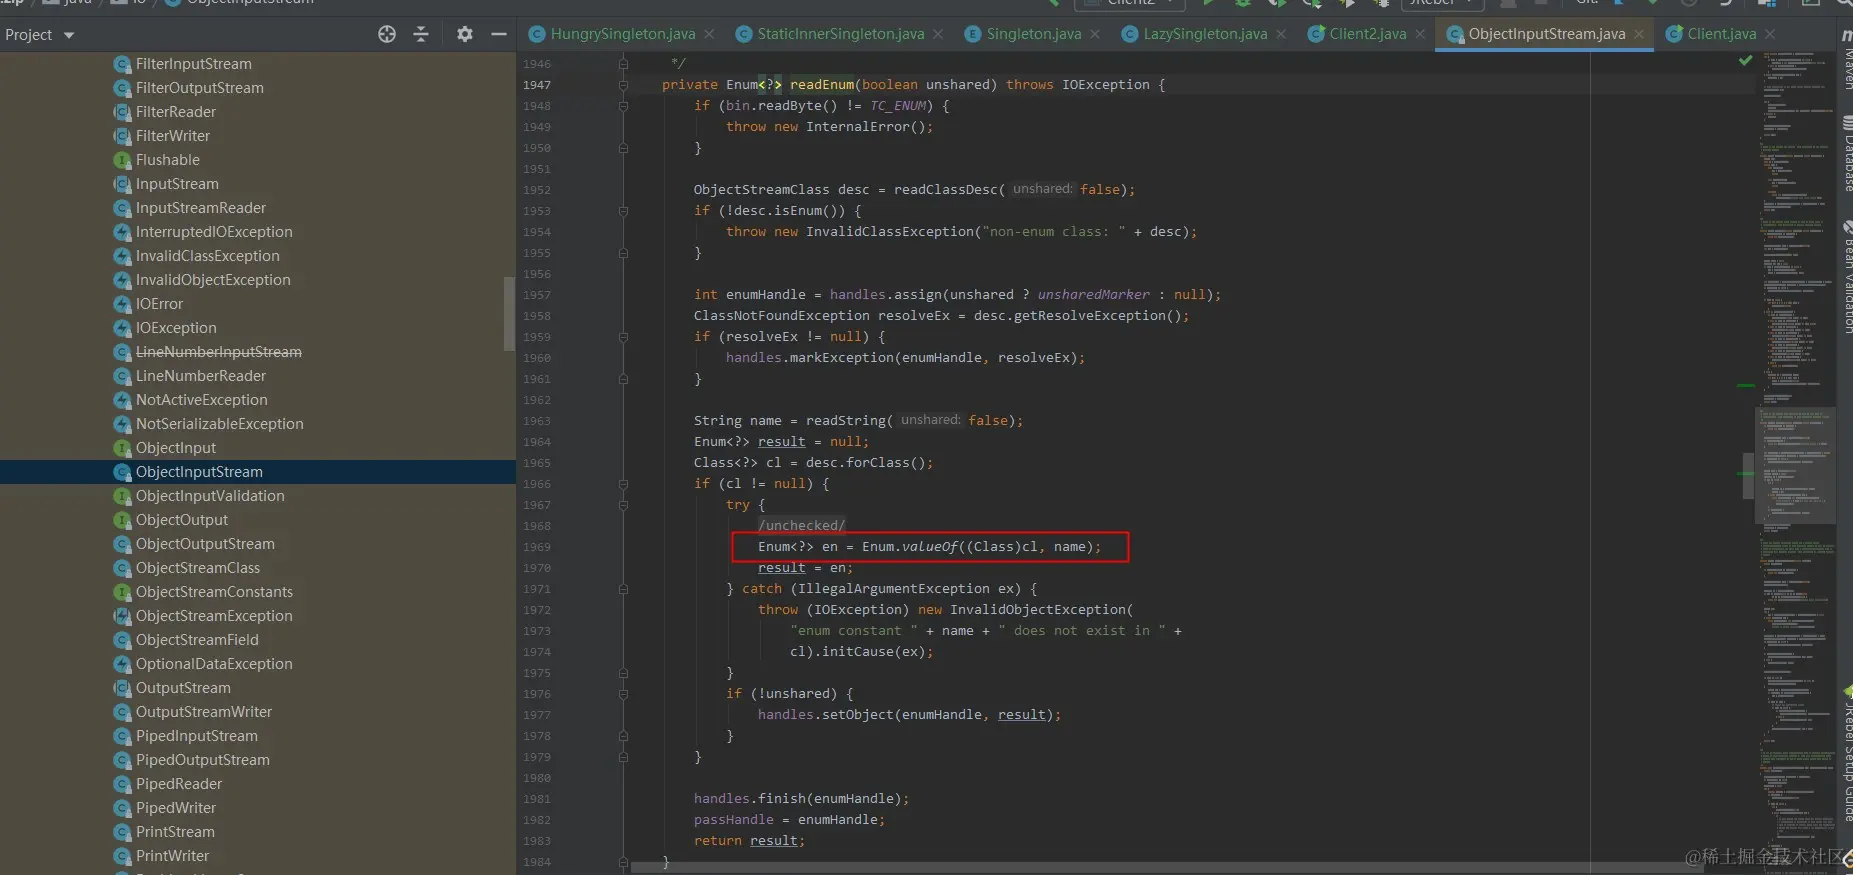Click the locate/select opened file target icon
The width and height of the screenshot is (1853, 875).
tap(387, 34)
